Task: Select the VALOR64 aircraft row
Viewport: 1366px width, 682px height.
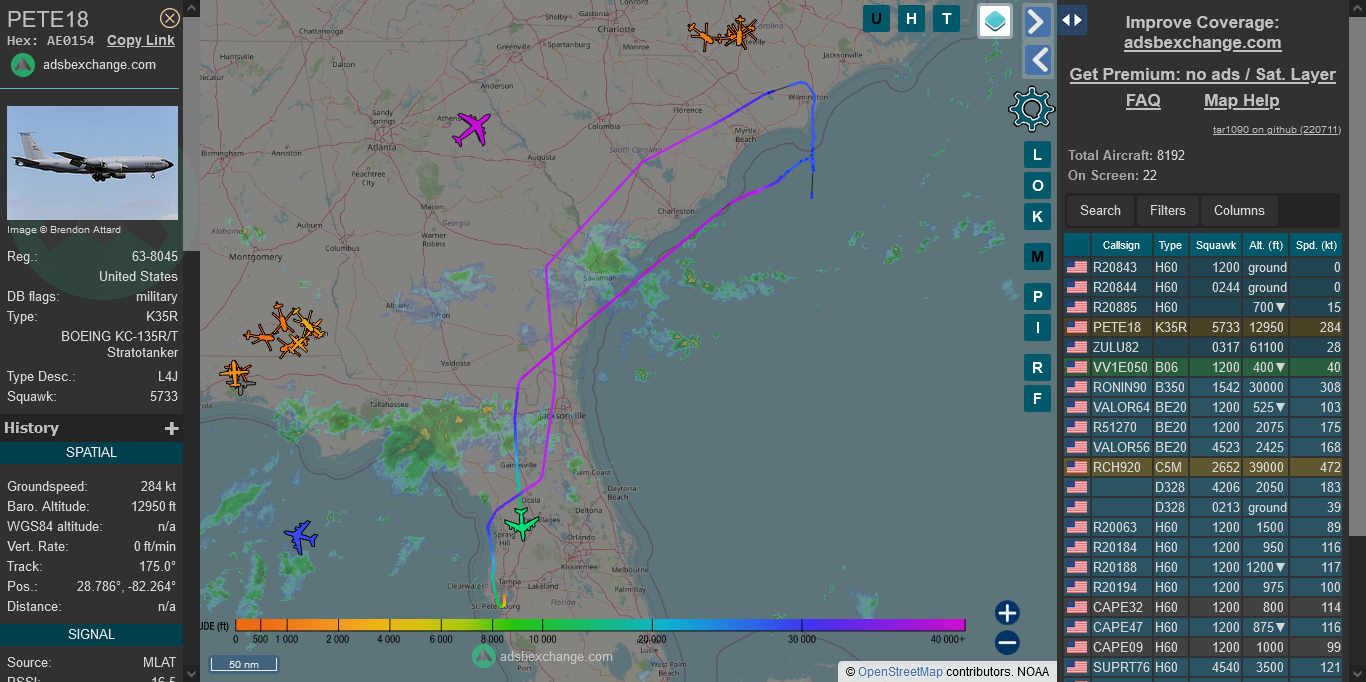Action: [1203, 407]
